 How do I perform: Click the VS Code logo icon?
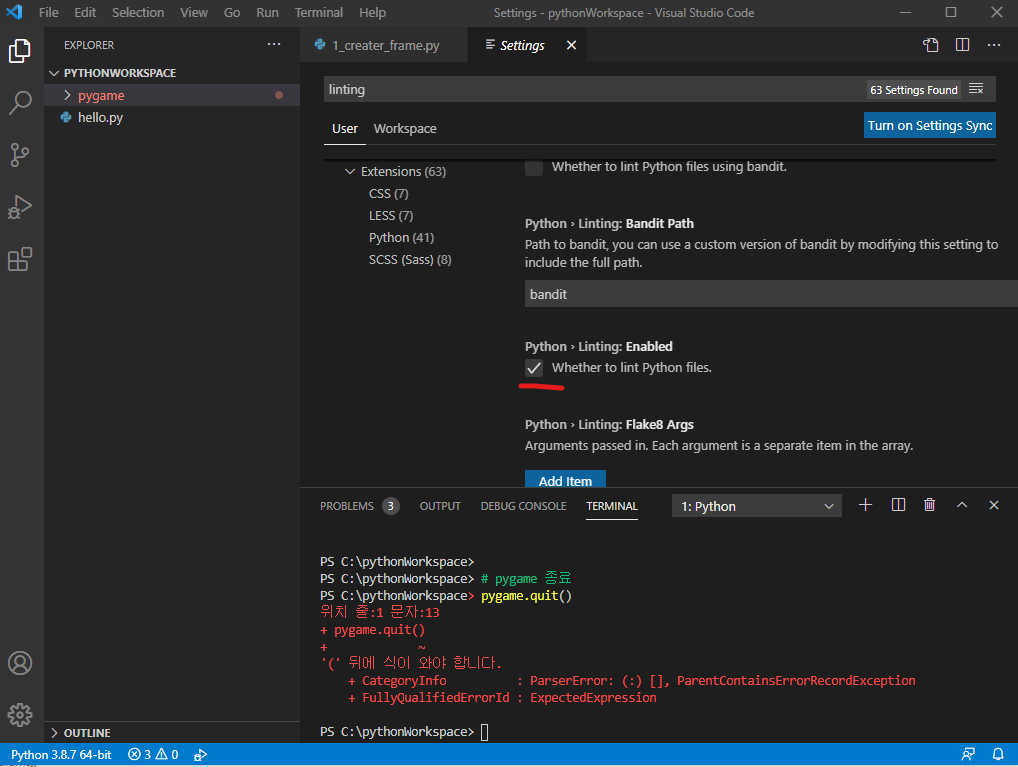tap(14, 12)
